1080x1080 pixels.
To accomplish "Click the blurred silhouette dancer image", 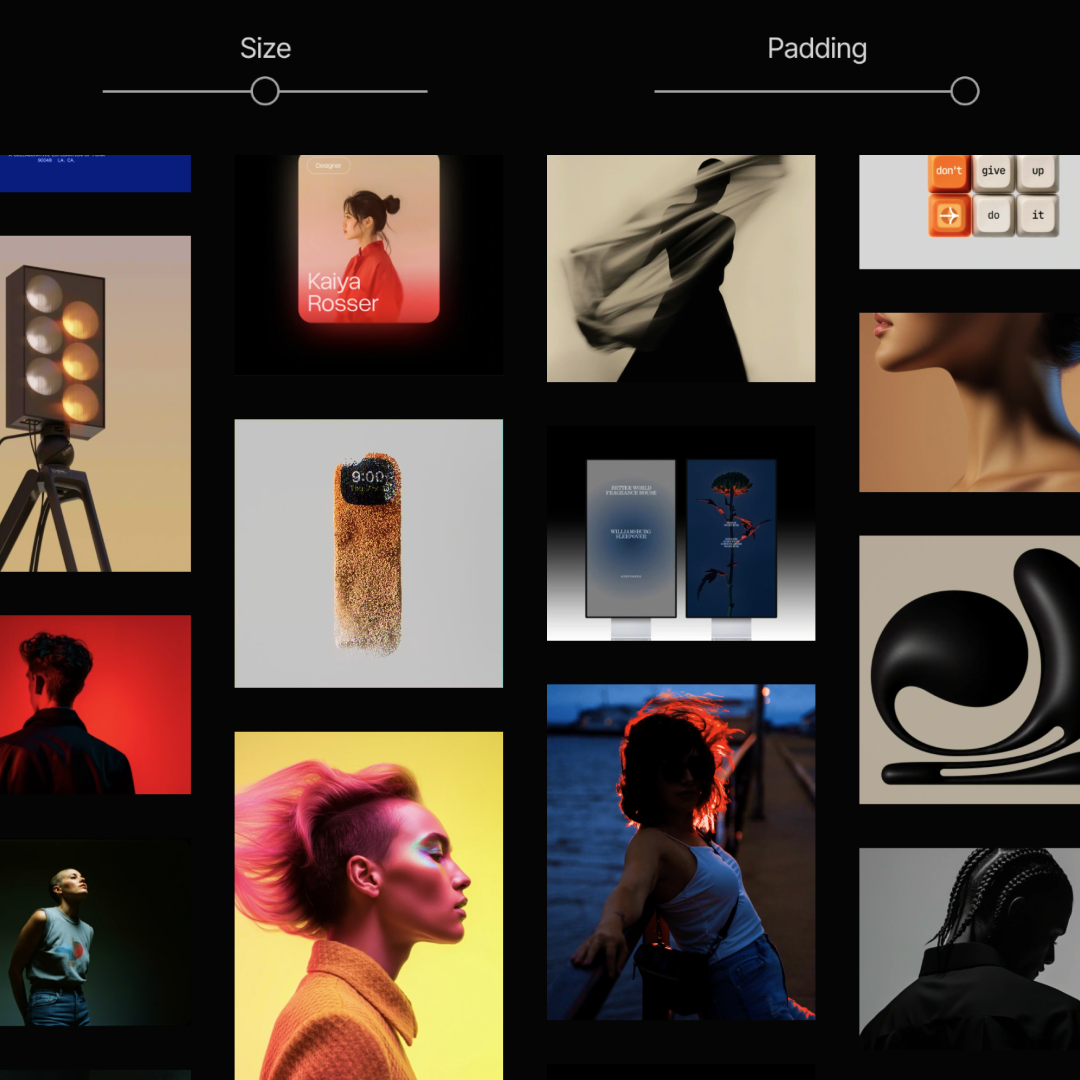I will click(680, 268).
